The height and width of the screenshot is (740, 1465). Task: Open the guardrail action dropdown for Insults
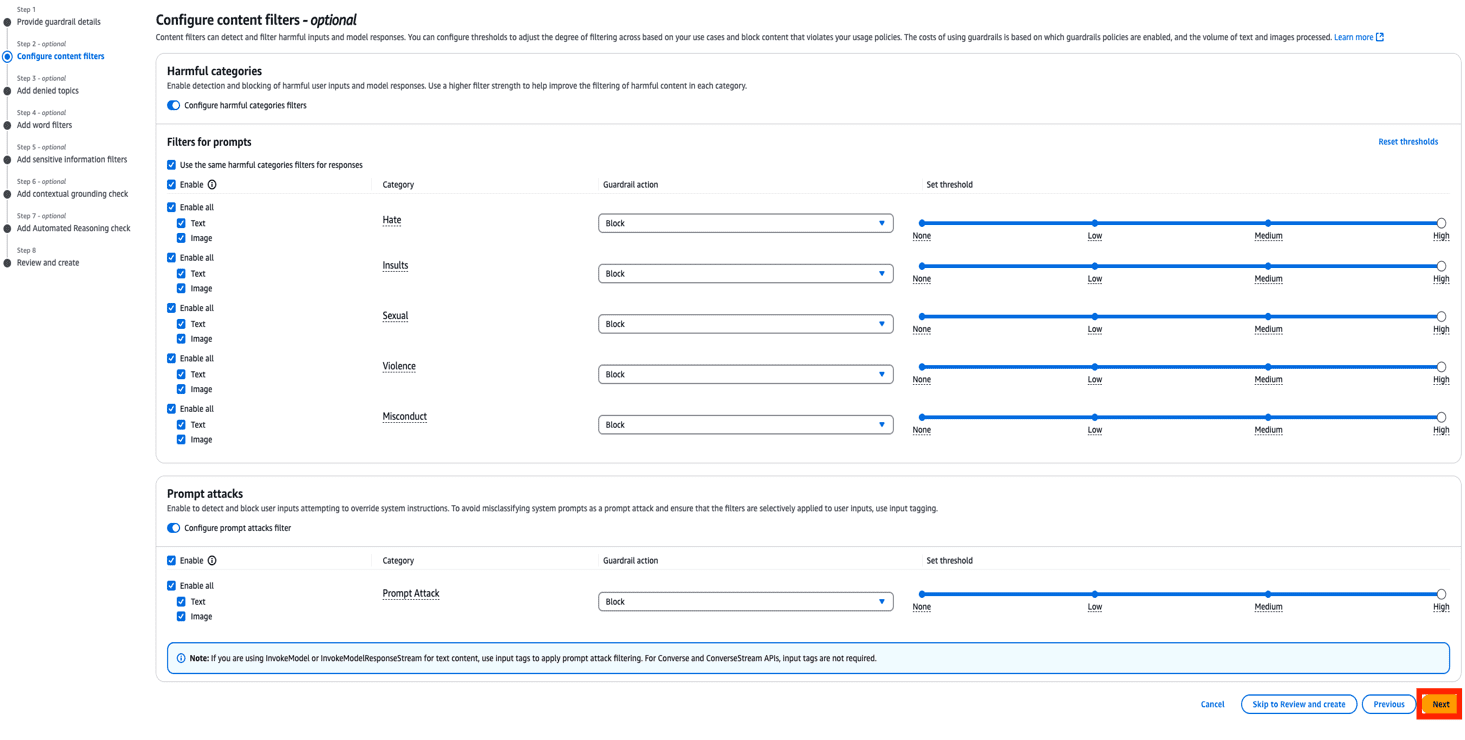coord(744,272)
